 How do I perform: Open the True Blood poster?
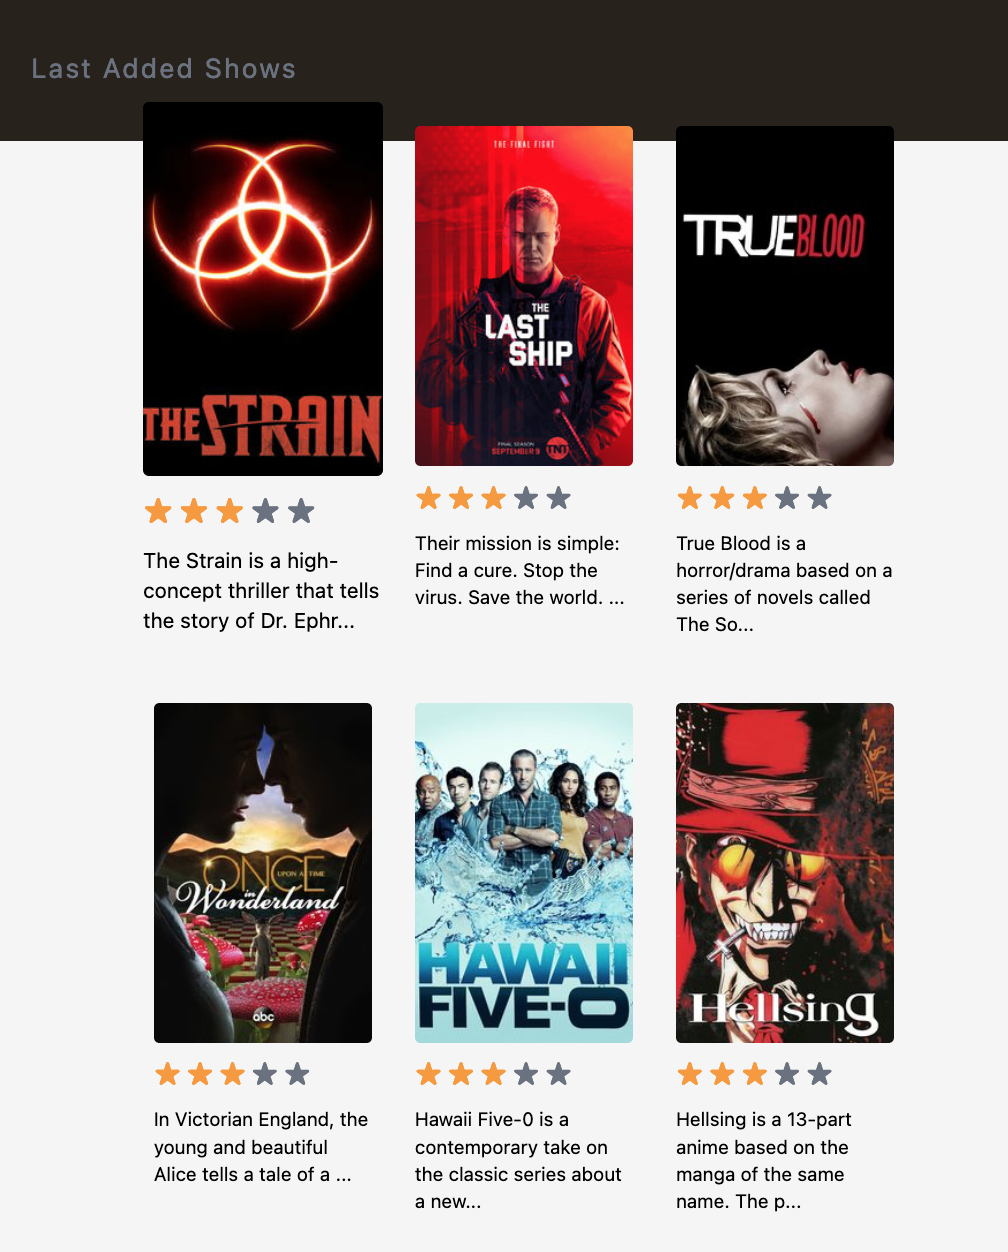[x=785, y=296]
